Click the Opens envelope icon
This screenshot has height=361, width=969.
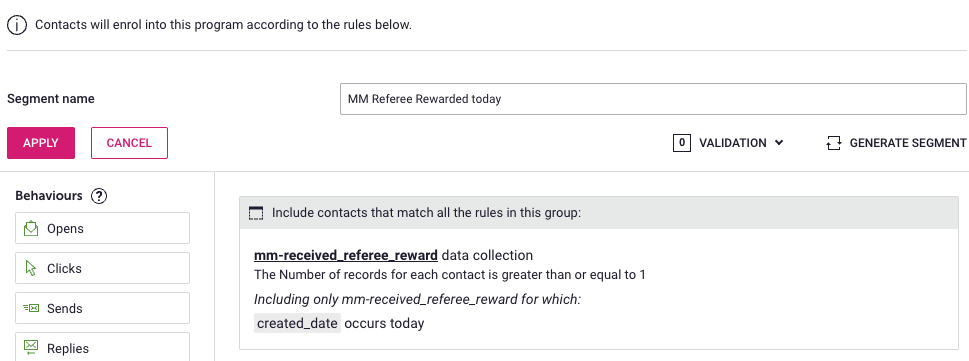[x=31, y=229]
